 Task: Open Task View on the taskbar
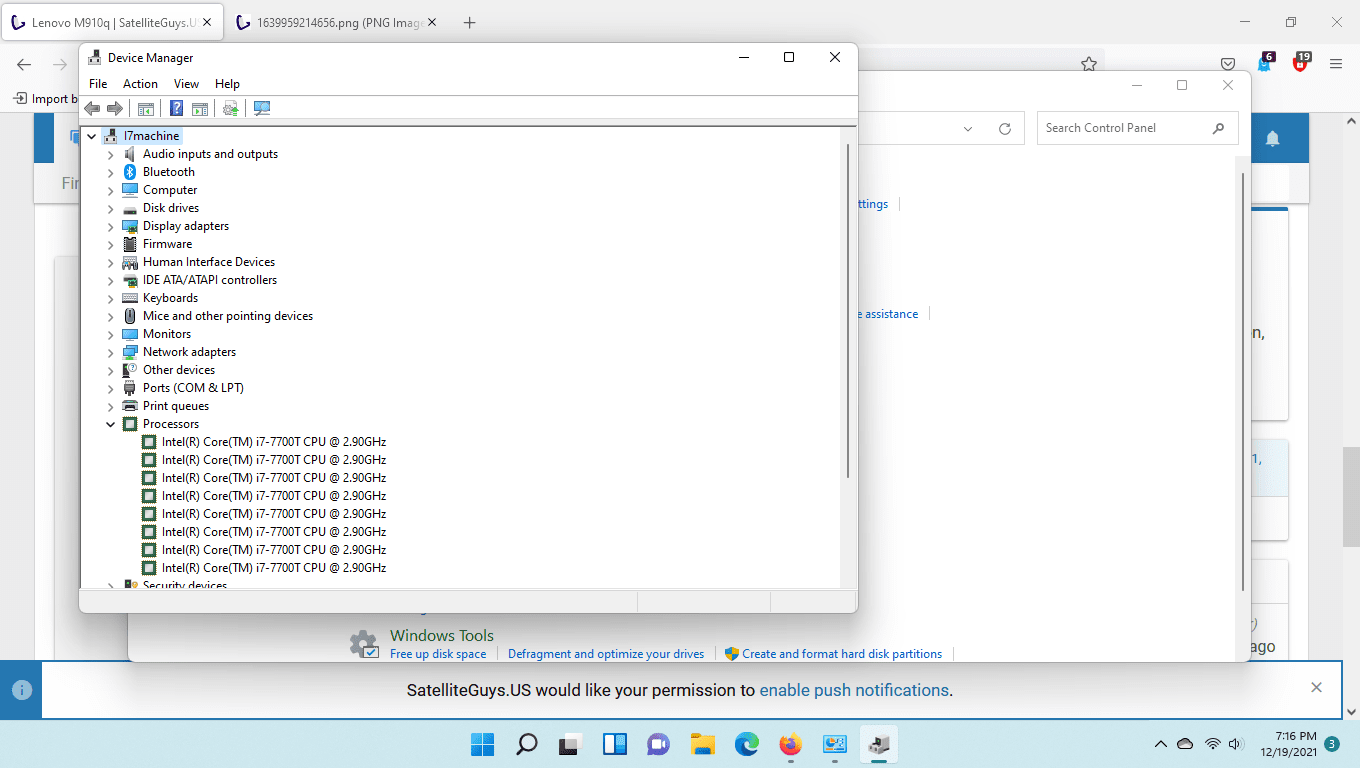[x=570, y=744]
